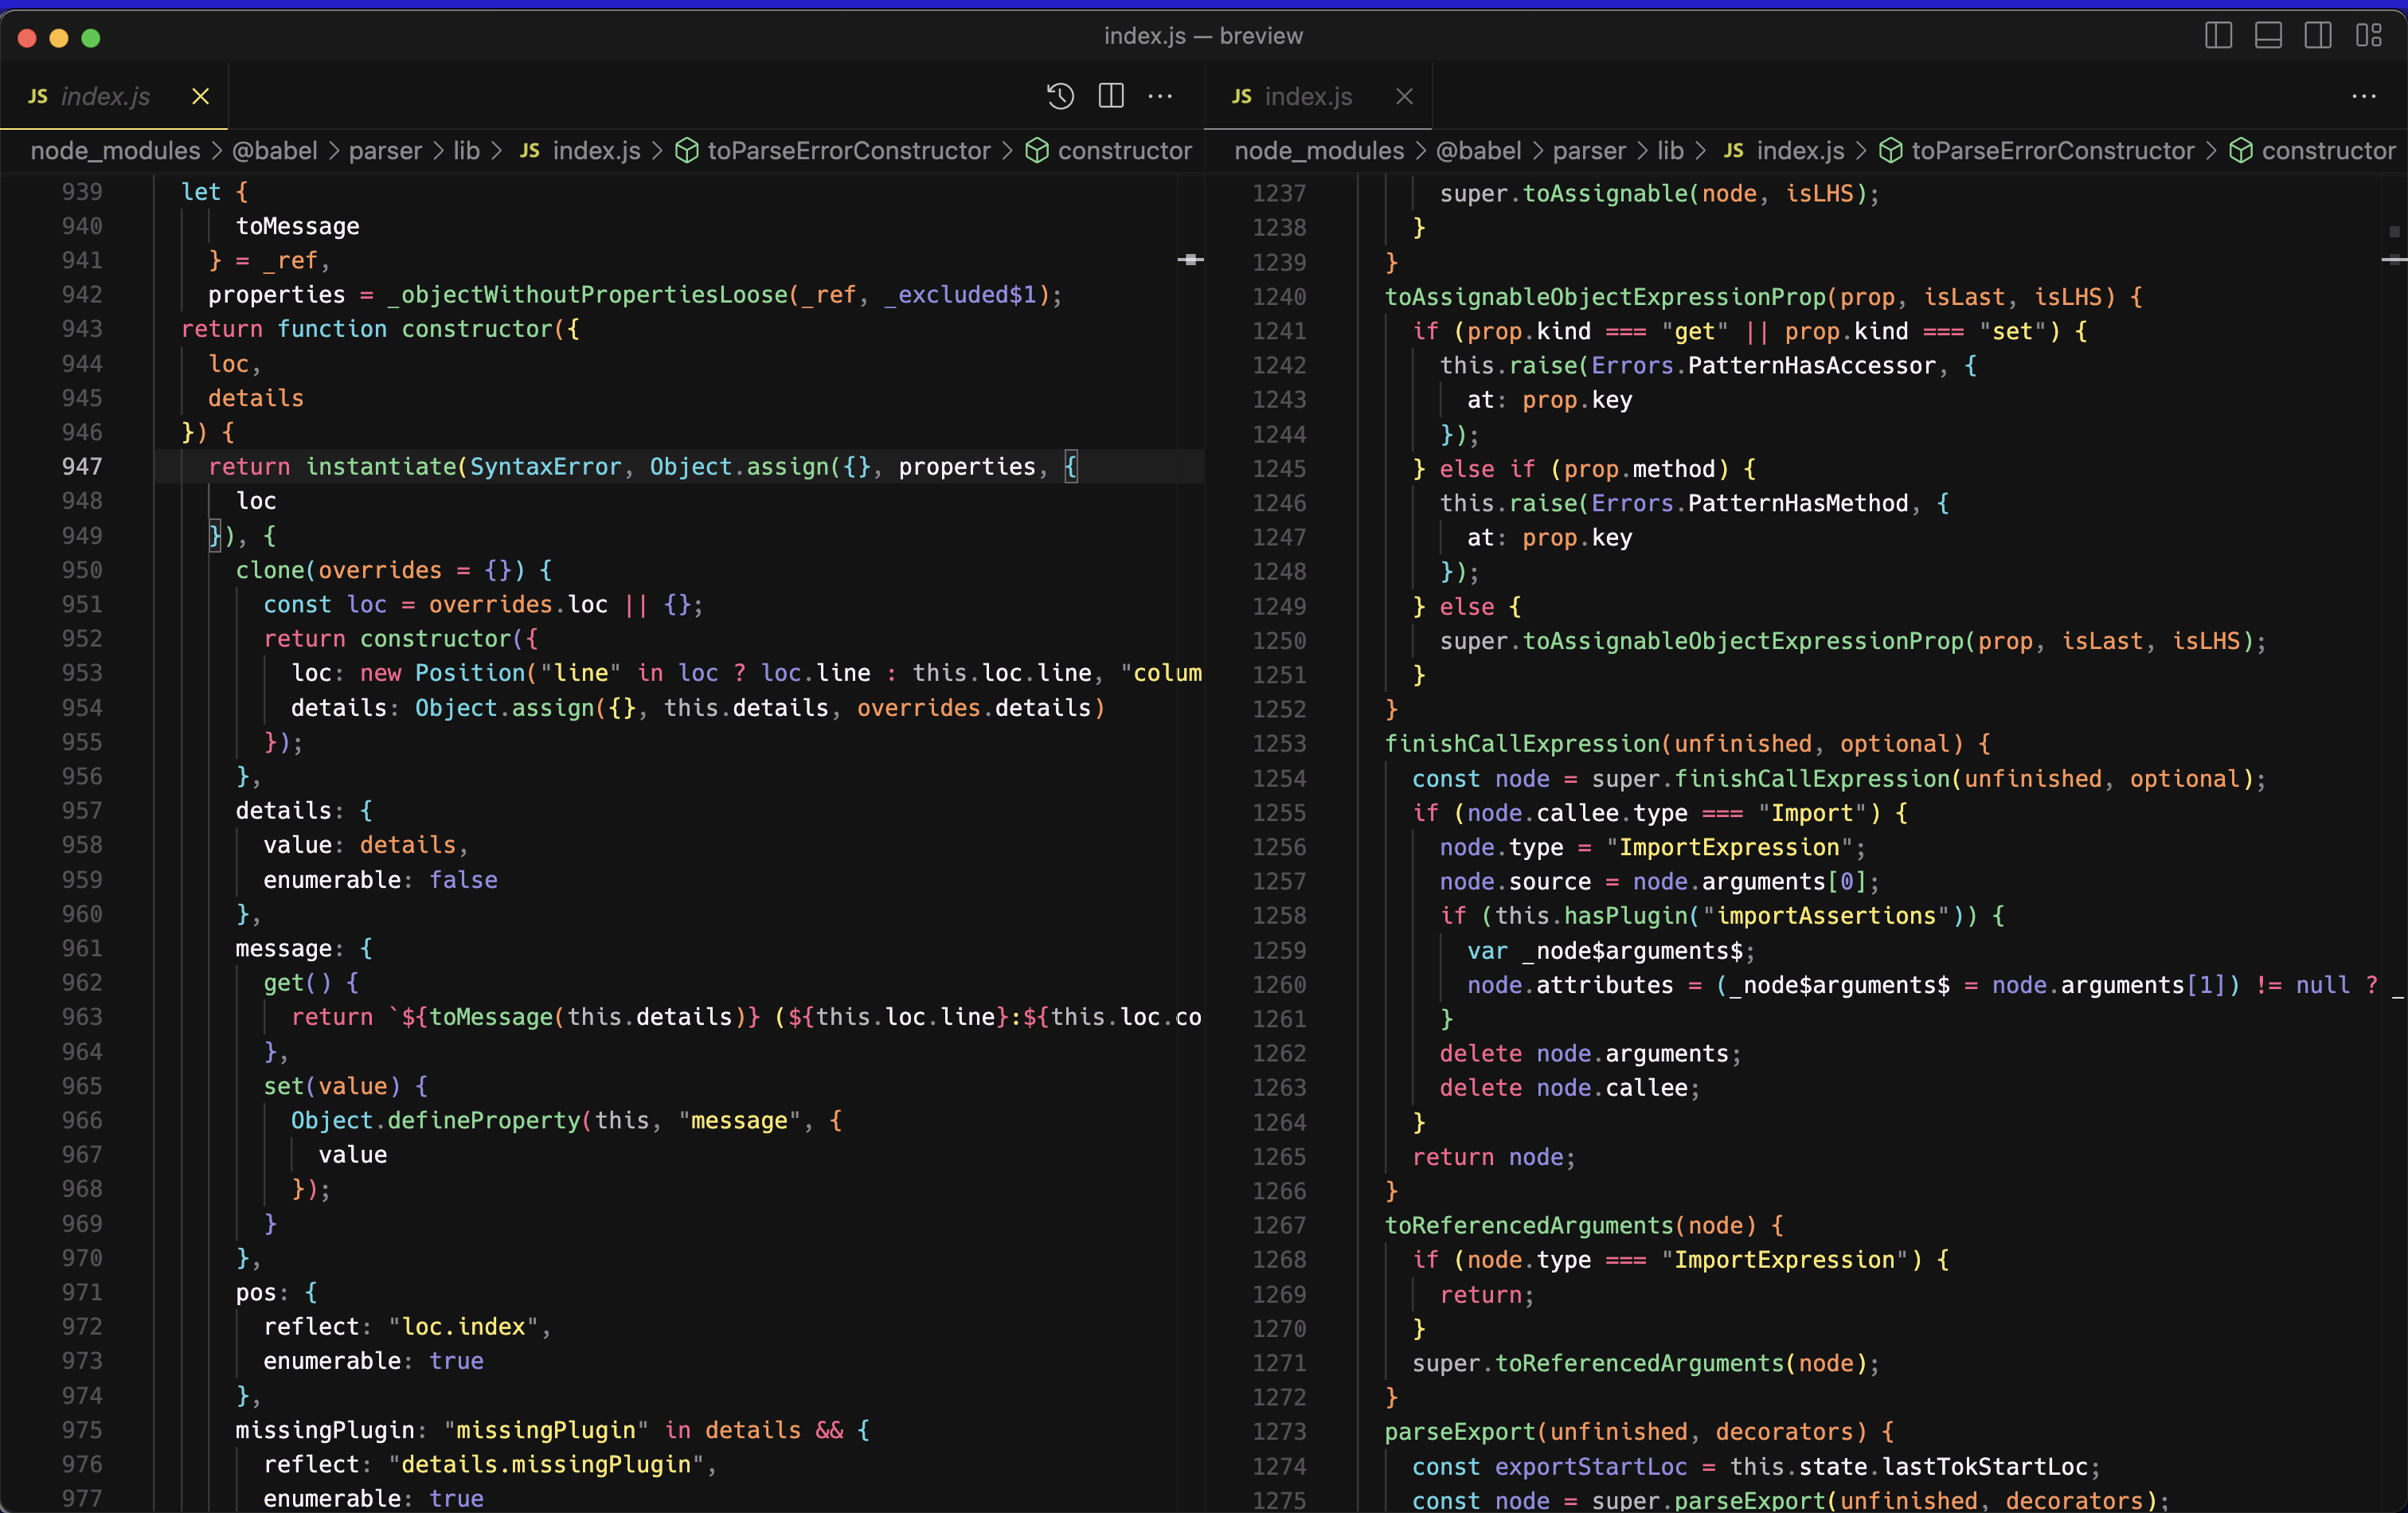Click window title index.js — breview

1203,36
